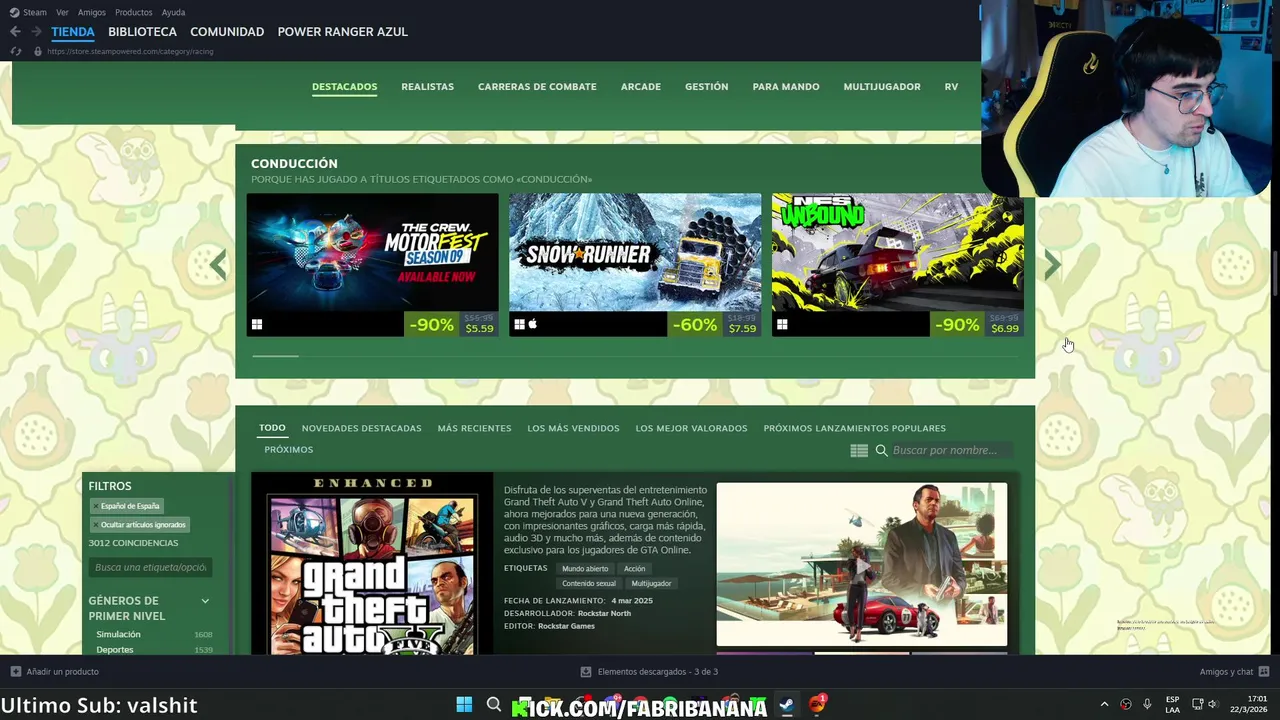Click the plus icon beside Añadir un producto
The height and width of the screenshot is (720, 1280).
pos(16,672)
